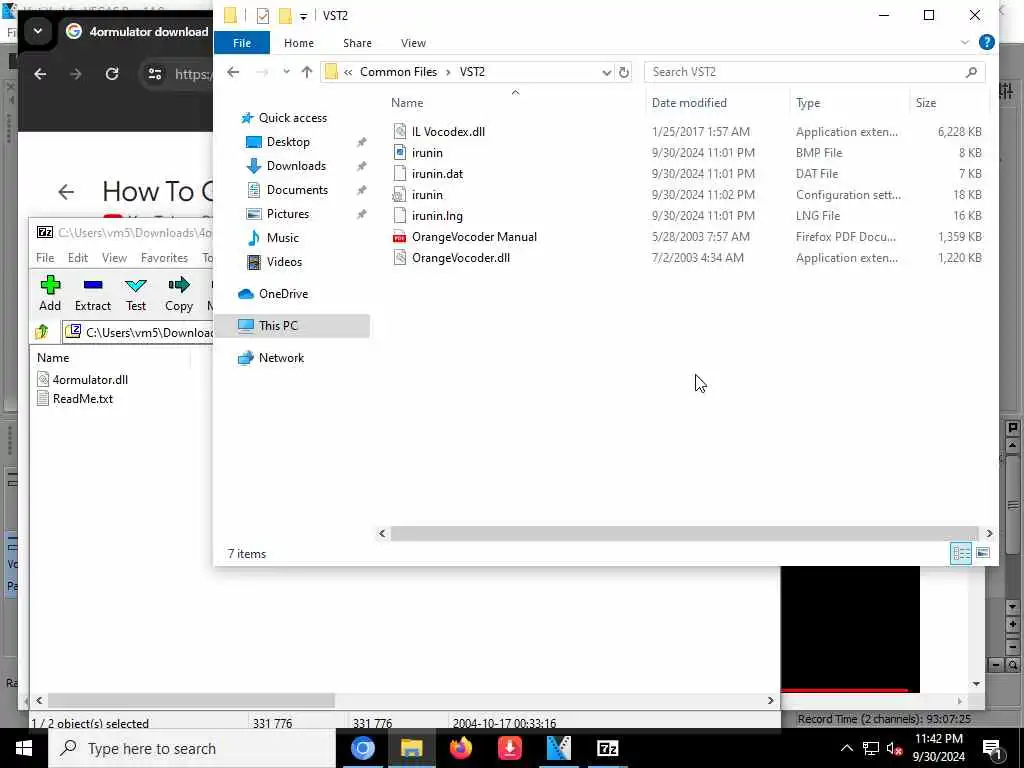
Task: Open Chrome tab search dropdown
Action: (38, 31)
